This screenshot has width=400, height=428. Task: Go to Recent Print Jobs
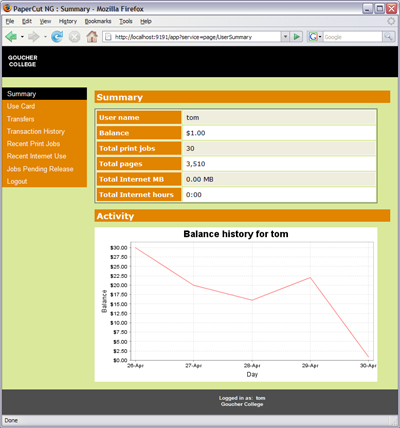tap(33, 144)
